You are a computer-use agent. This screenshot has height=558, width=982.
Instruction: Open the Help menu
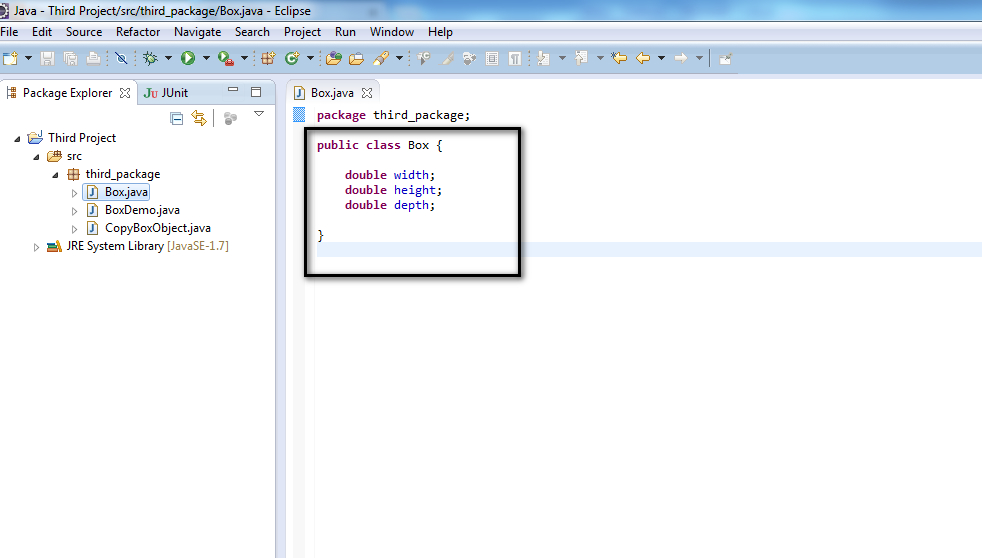click(x=440, y=32)
